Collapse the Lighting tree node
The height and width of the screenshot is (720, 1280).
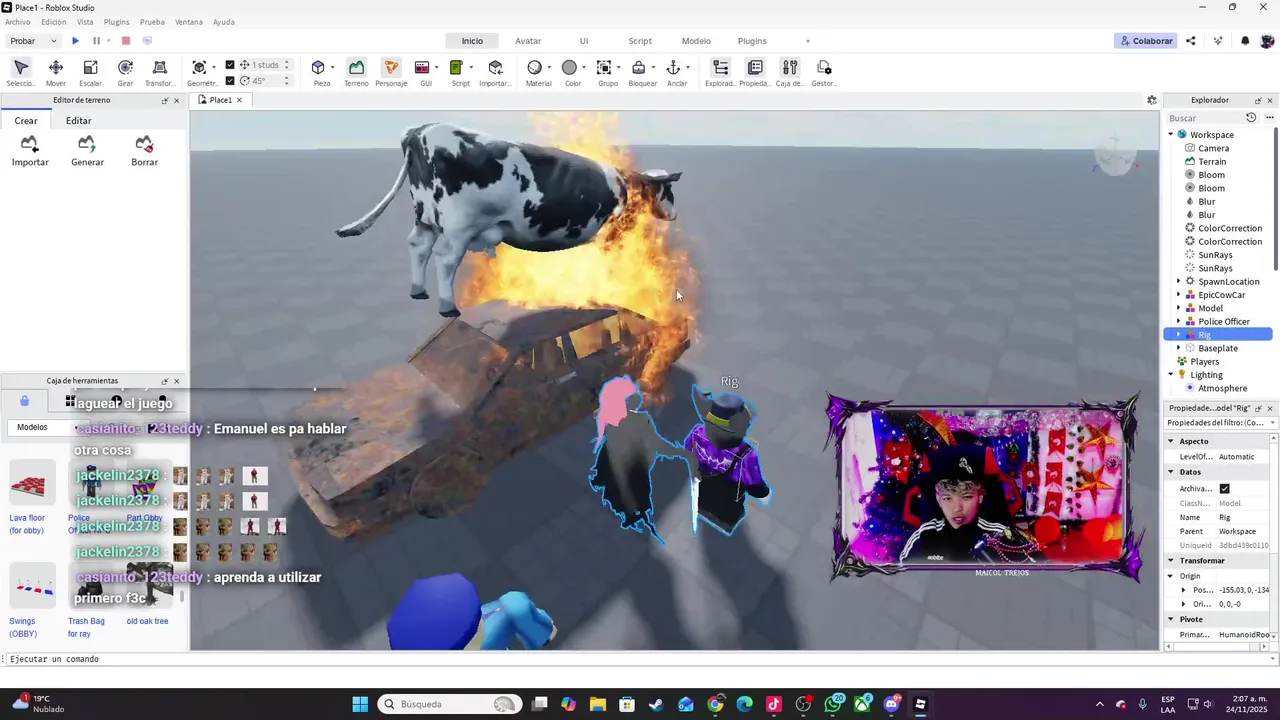coord(1171,375)
